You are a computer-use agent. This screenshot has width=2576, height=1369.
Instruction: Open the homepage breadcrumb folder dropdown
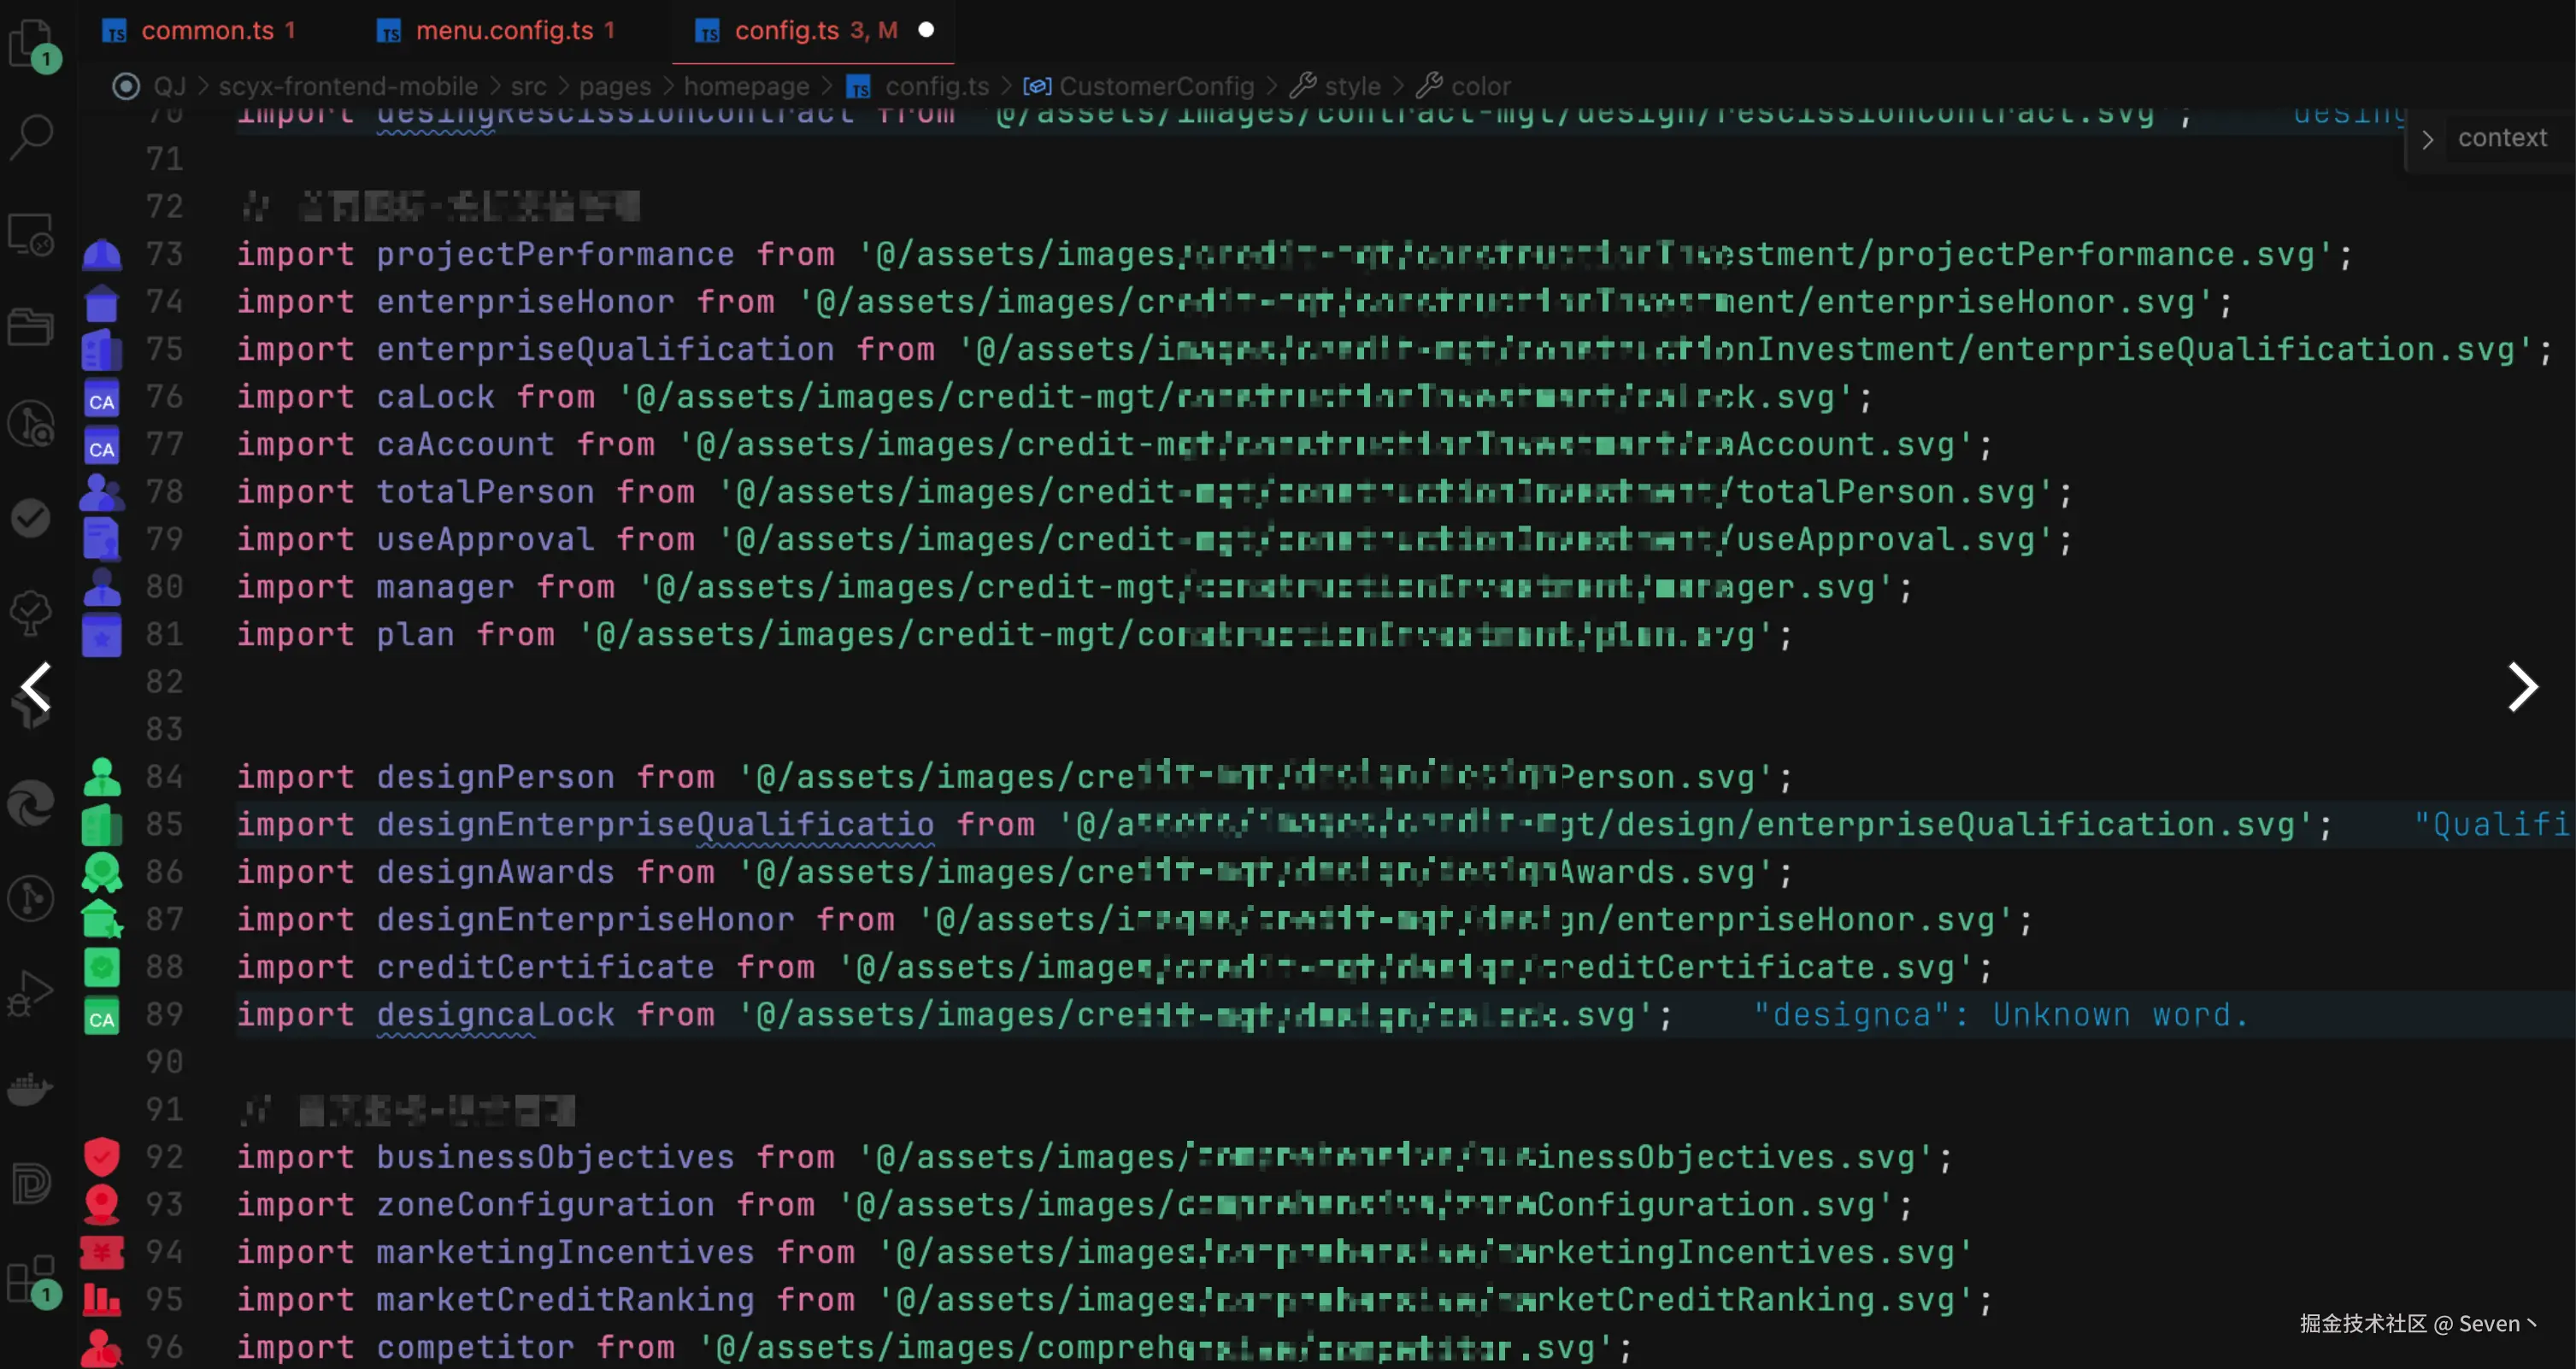click(746, 86)
